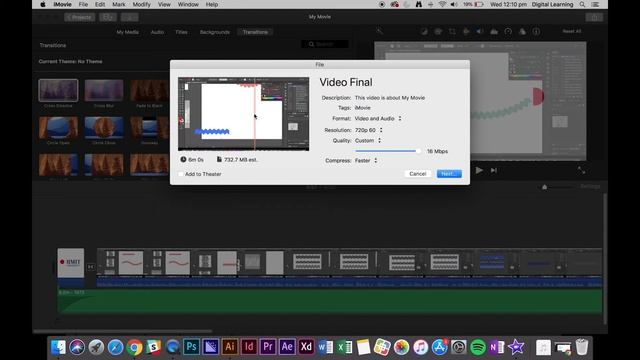Open the noise reduction and equalizer tool
640x360 pixels.
(494, 31)
